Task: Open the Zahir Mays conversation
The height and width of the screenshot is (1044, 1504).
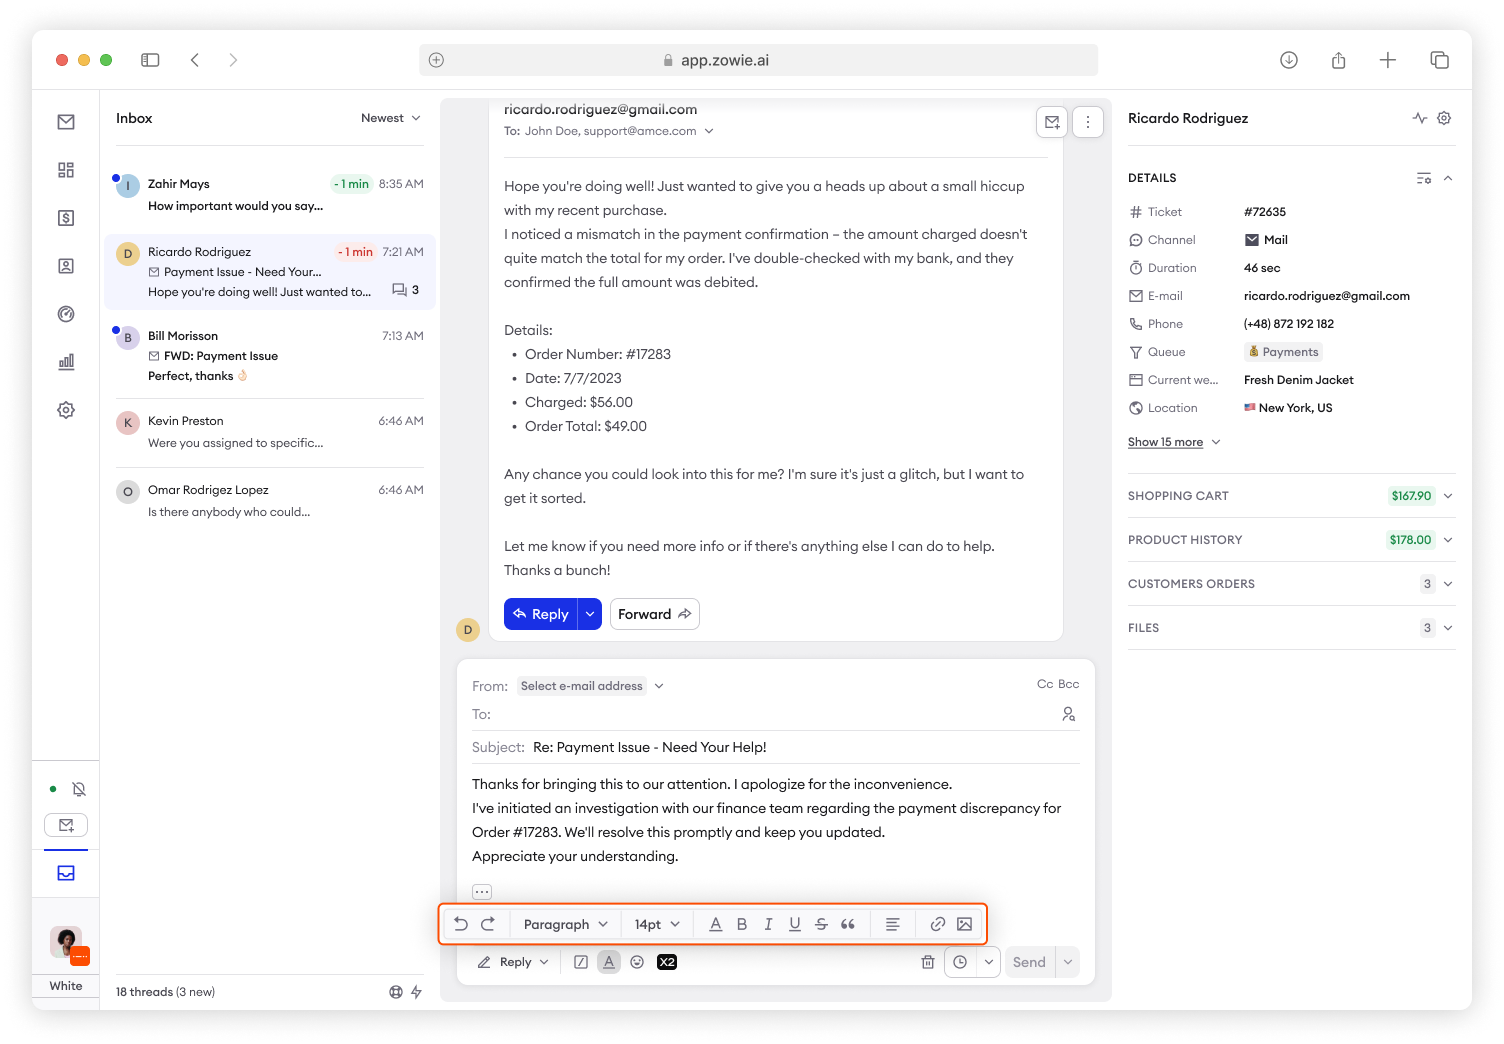Action: (x=270, y=194)
